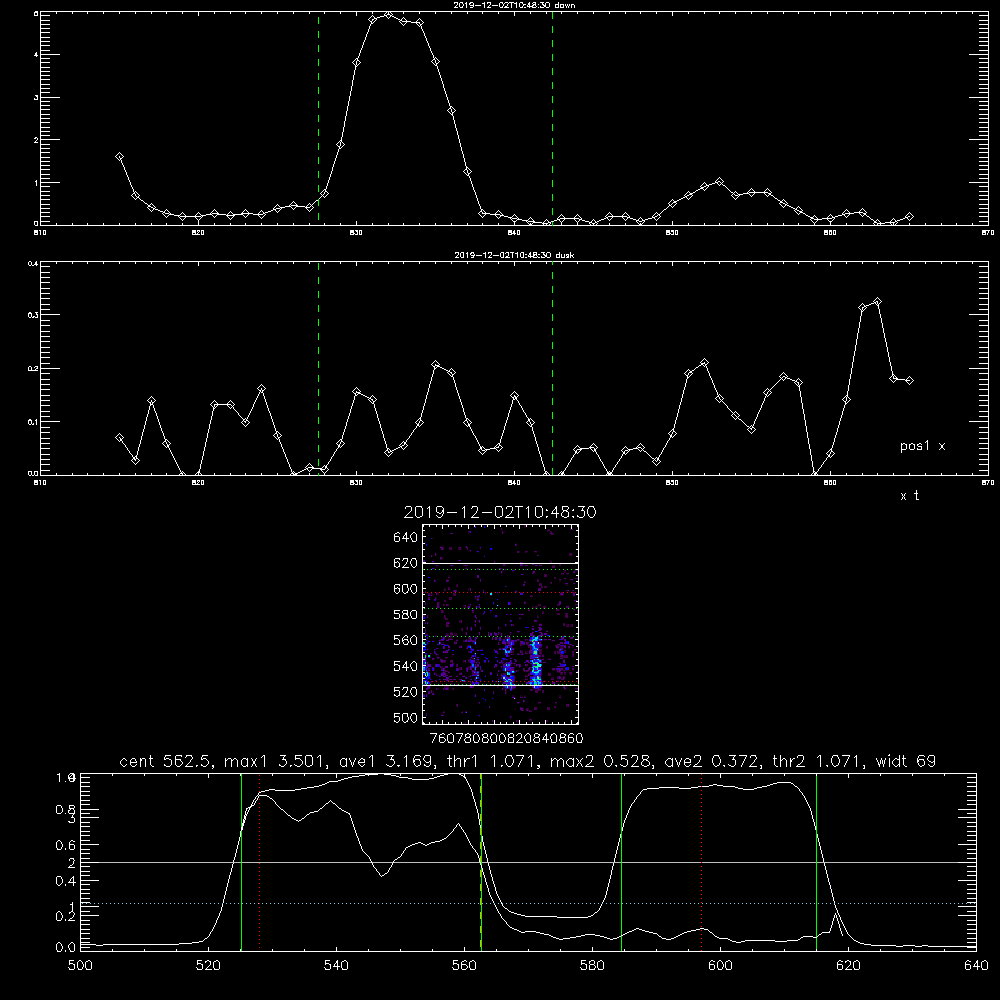1000x1000 pixels.
Task: Click the '640' label on heat map y-axis
Action: [x=406, y=538]
